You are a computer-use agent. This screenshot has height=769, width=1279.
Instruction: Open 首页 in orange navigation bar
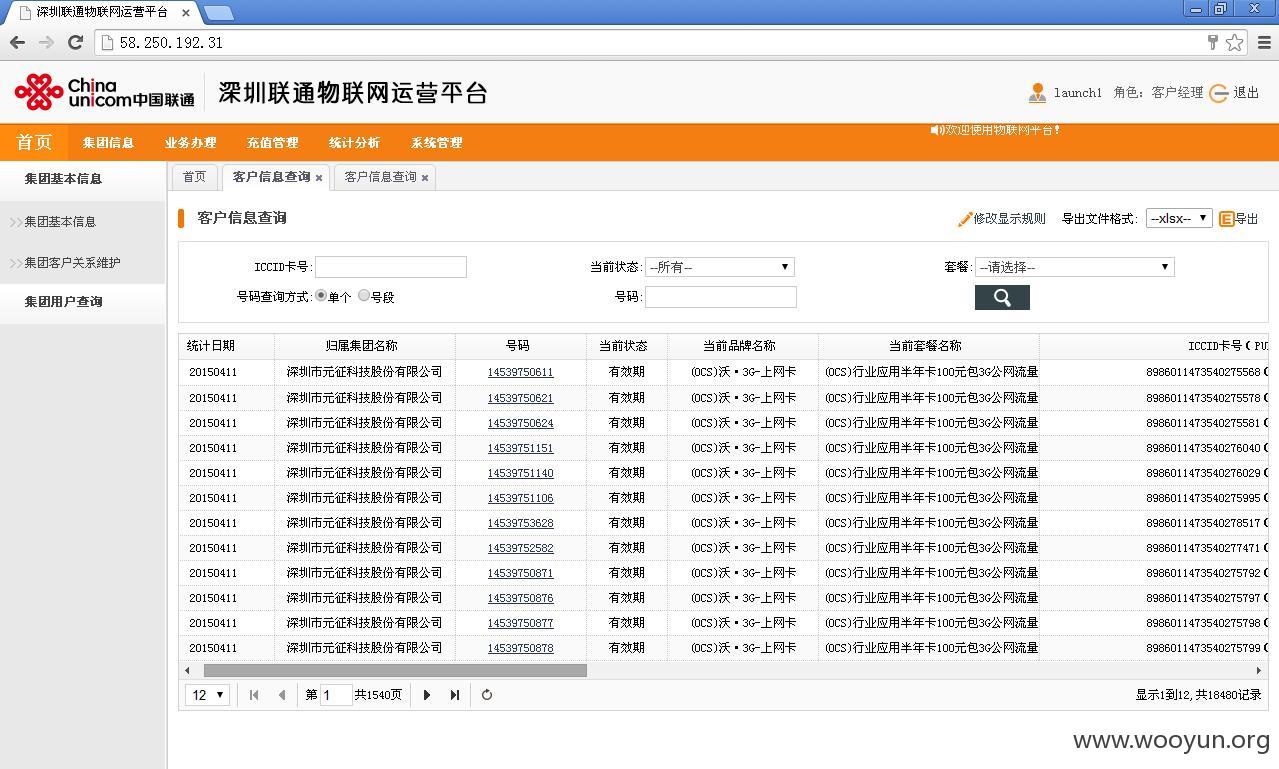tap(34, 142)
